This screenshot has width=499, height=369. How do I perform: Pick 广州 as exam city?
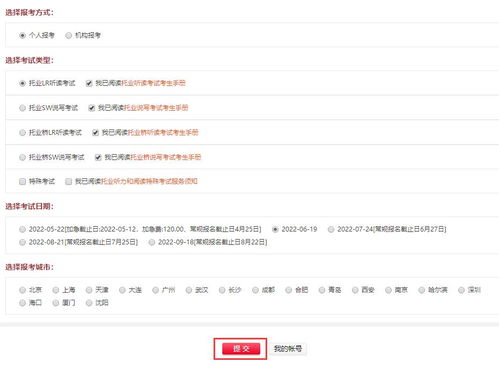pos(155,290)
